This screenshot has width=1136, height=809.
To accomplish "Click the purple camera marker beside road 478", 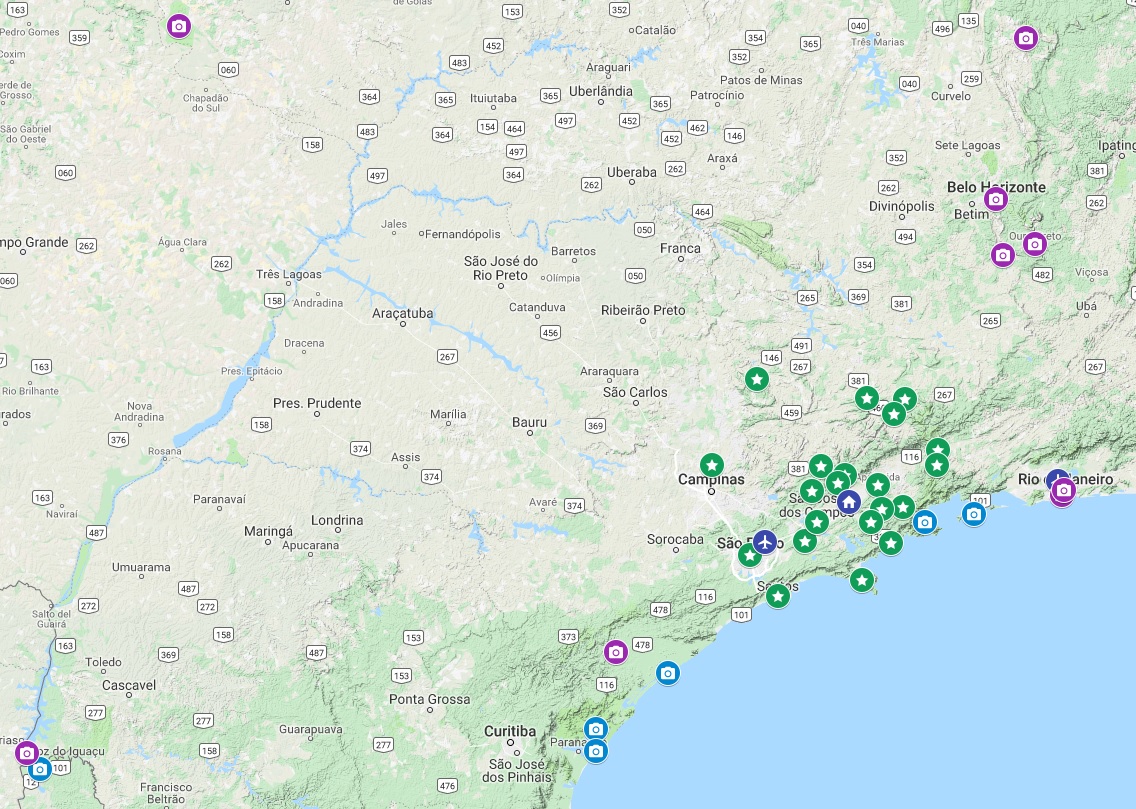I will point(616,652).
